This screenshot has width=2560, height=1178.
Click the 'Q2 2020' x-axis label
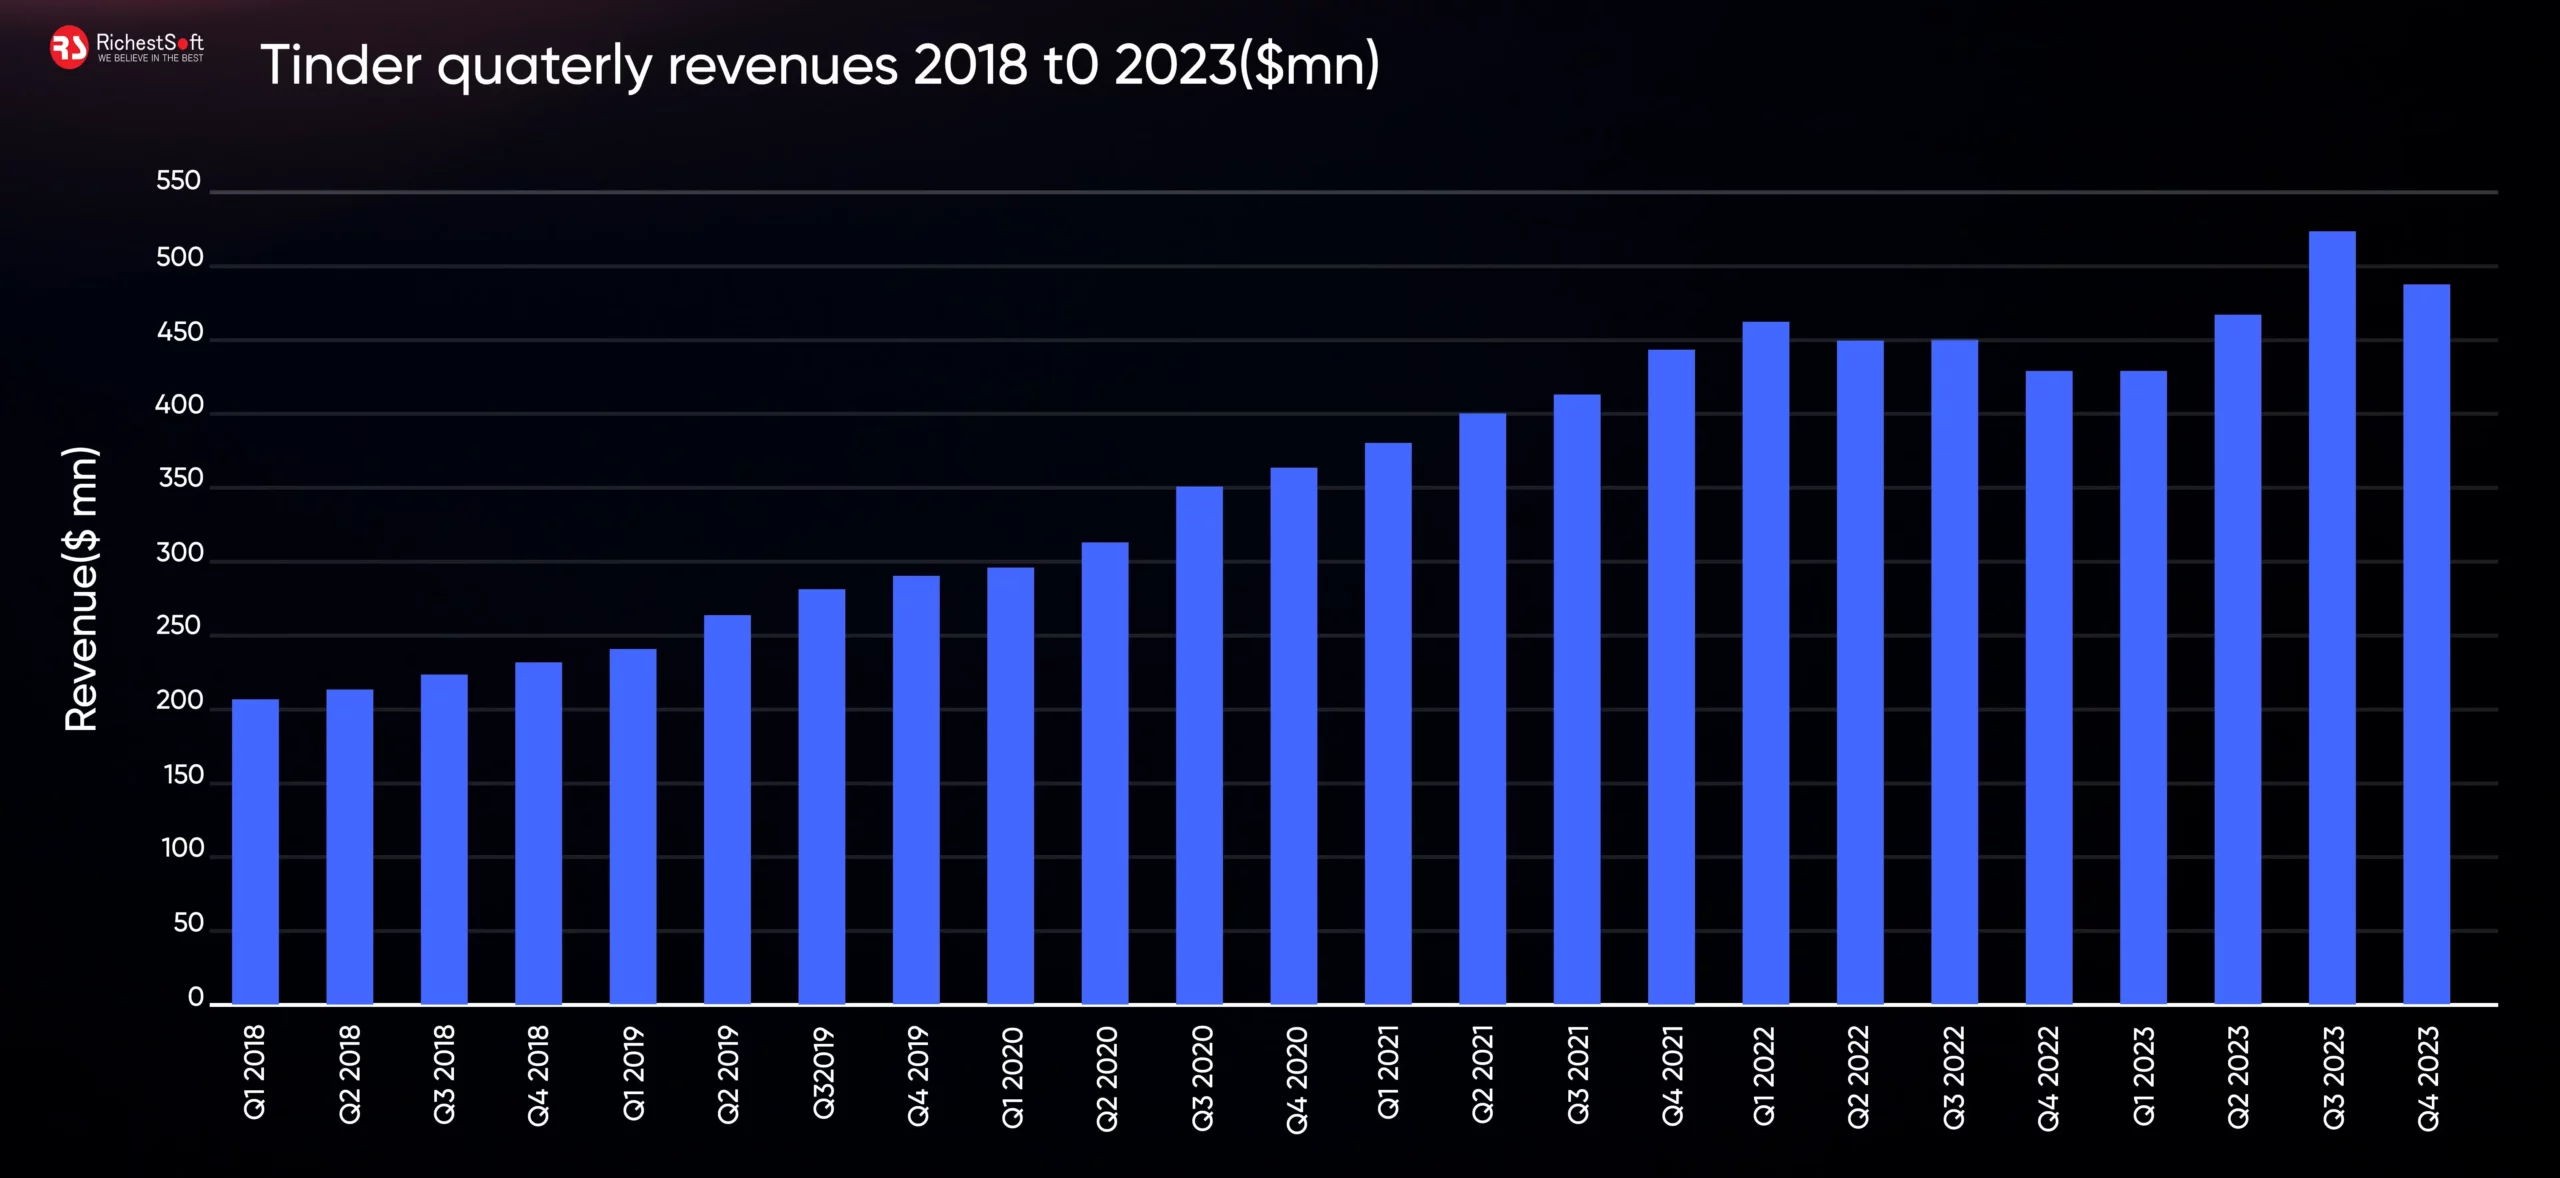point(1105,1079)
